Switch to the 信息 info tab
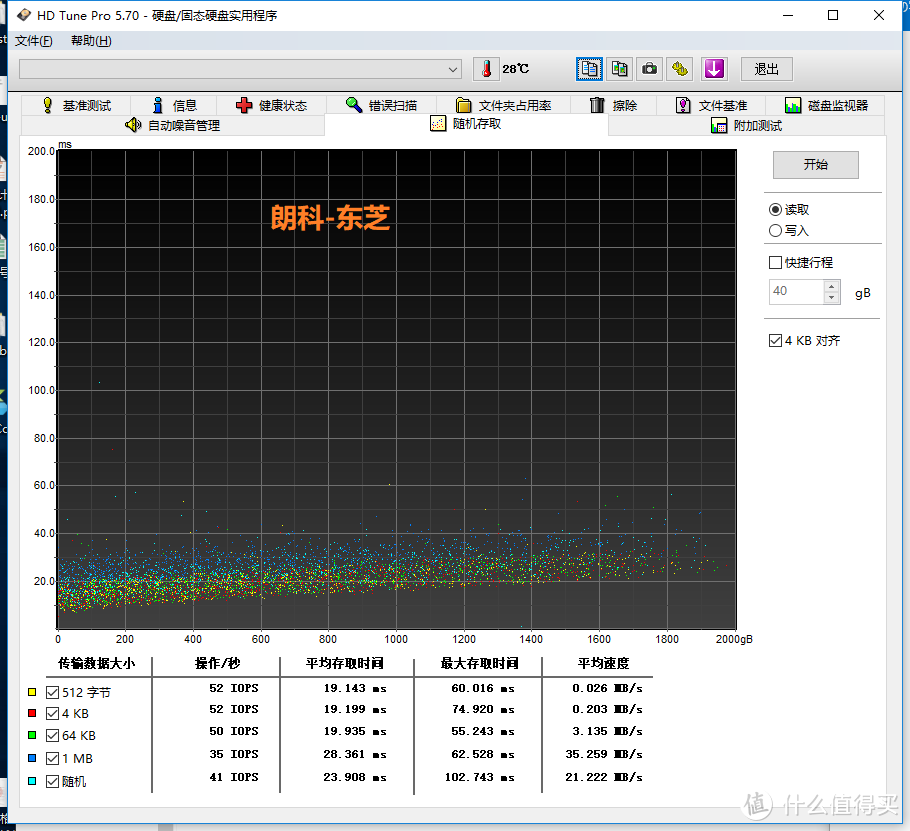Image resolution: width=910 pixels, height=831 pixels. point(174,105)
